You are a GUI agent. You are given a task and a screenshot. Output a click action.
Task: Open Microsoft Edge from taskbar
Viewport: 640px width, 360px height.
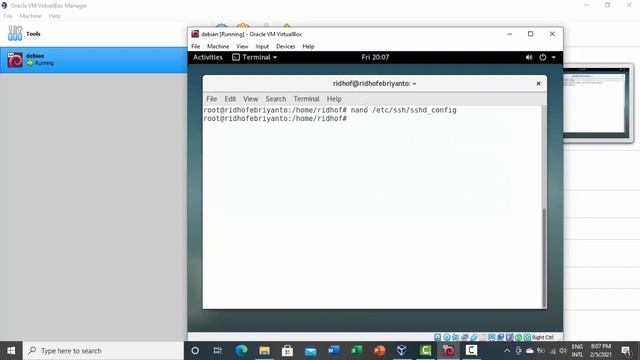(x=242, y=350)
